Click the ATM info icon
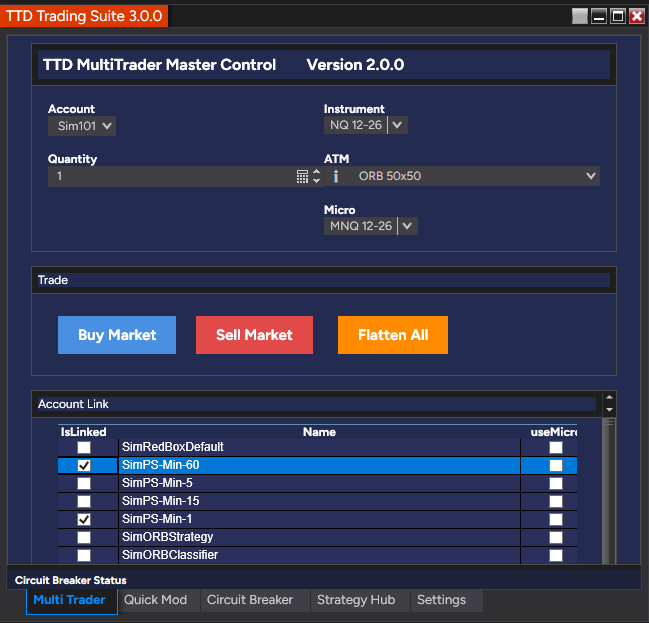The image size is (649, 623). [x=336, y=176]
